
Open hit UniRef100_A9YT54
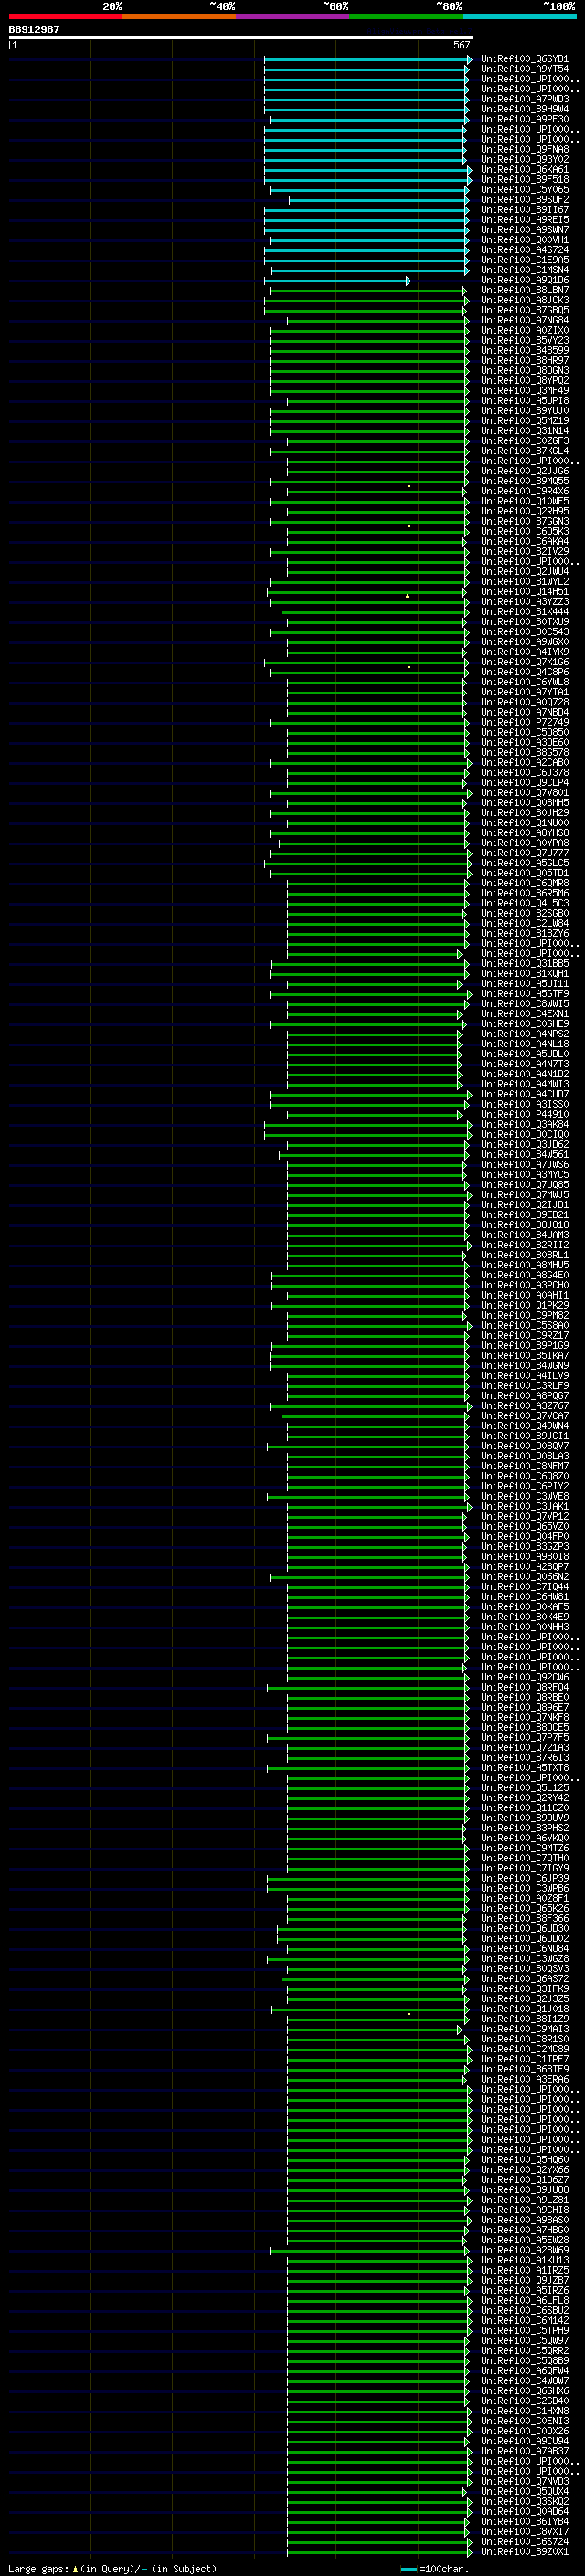point(524,69)
